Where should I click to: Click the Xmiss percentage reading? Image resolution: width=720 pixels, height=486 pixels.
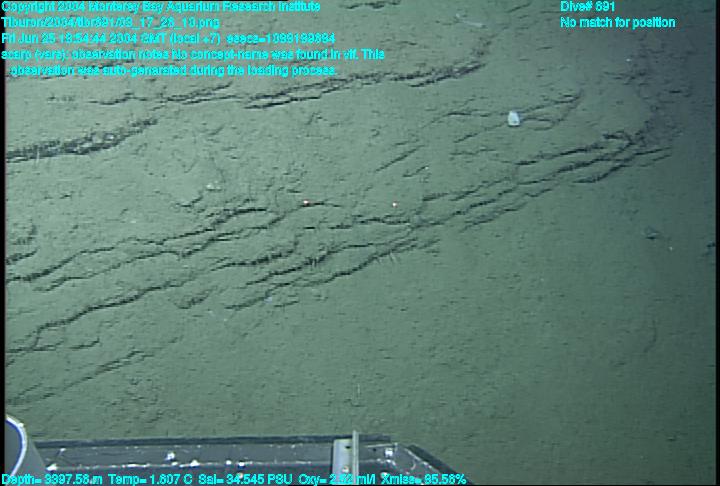coord(423,480)
